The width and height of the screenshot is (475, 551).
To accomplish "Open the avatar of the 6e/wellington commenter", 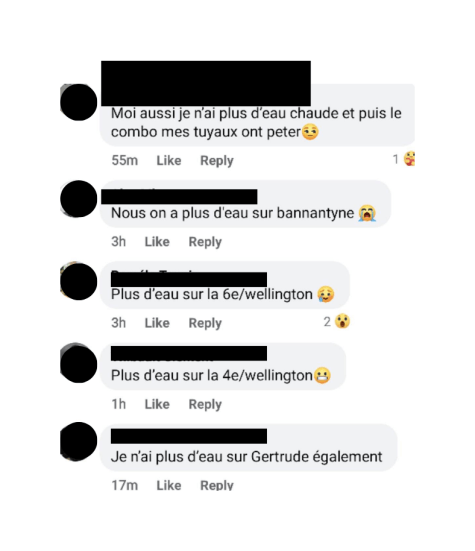I will click(x=78, y=281).
